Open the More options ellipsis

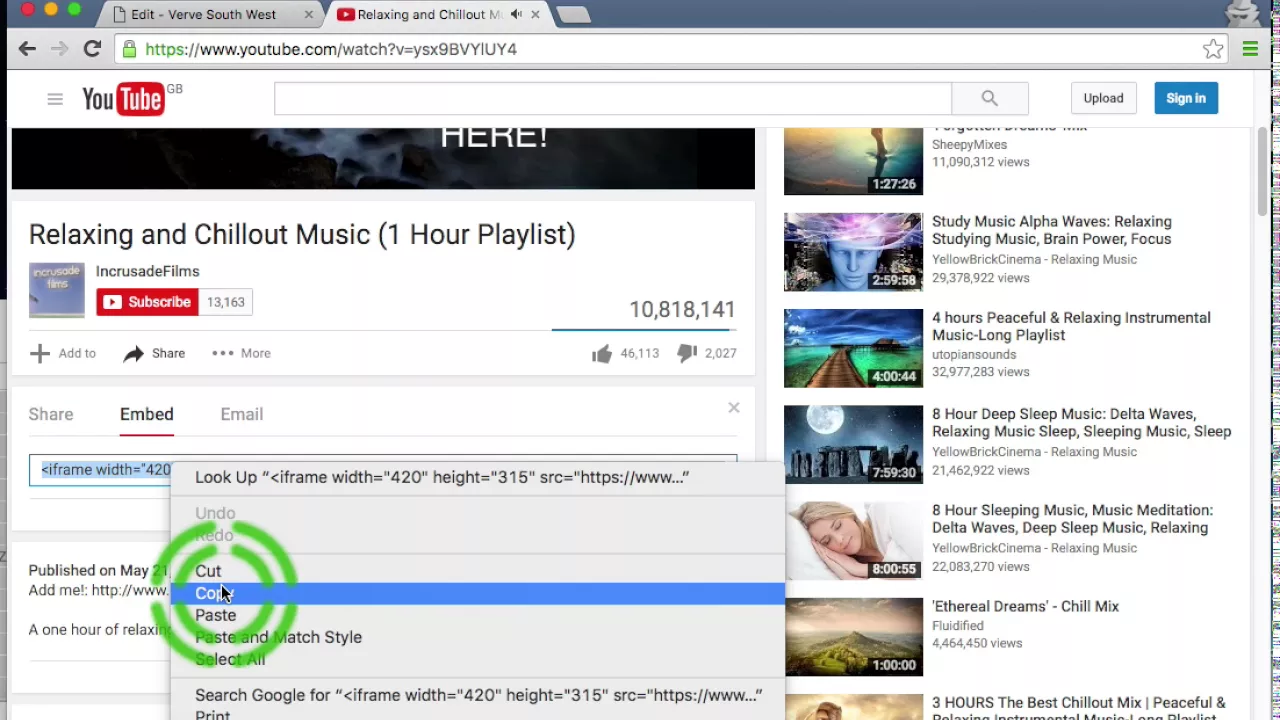pyautogui.click(x=241, y=353)
